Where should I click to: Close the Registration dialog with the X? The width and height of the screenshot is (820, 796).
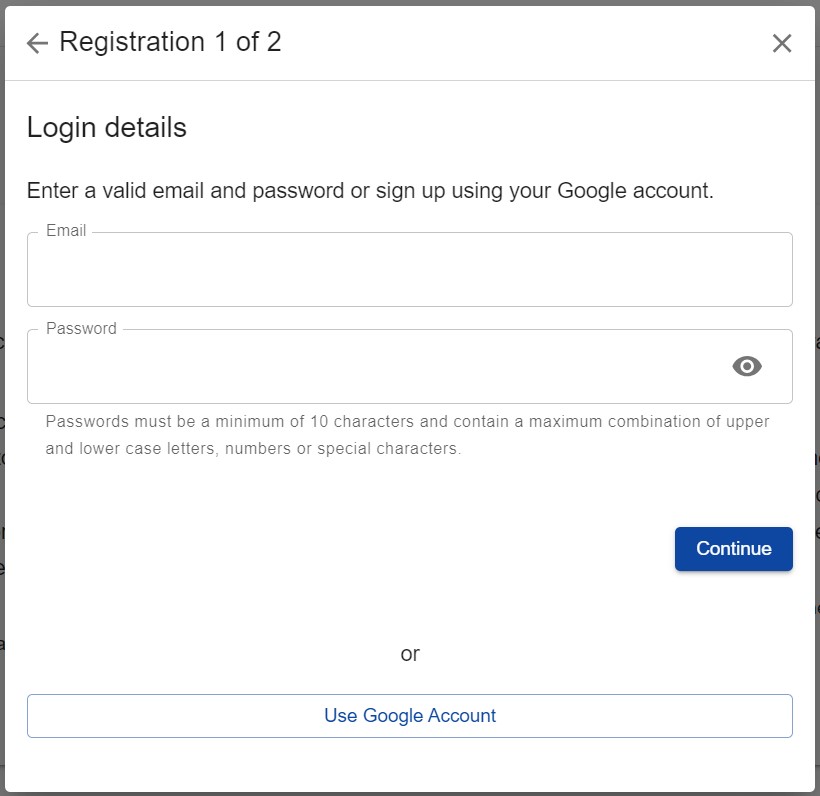click(782, 43)
